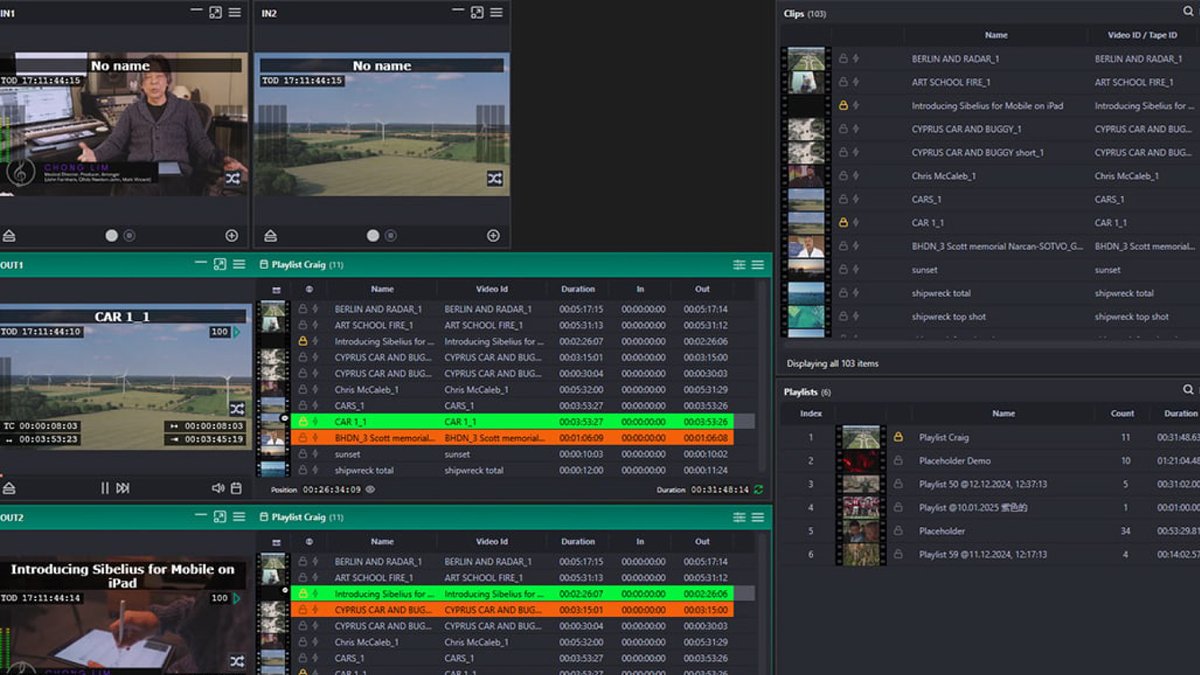Screen dimensions: 1200x675
Task: Click the plus icon in IN1 panel
Action: tap(231, 236)
